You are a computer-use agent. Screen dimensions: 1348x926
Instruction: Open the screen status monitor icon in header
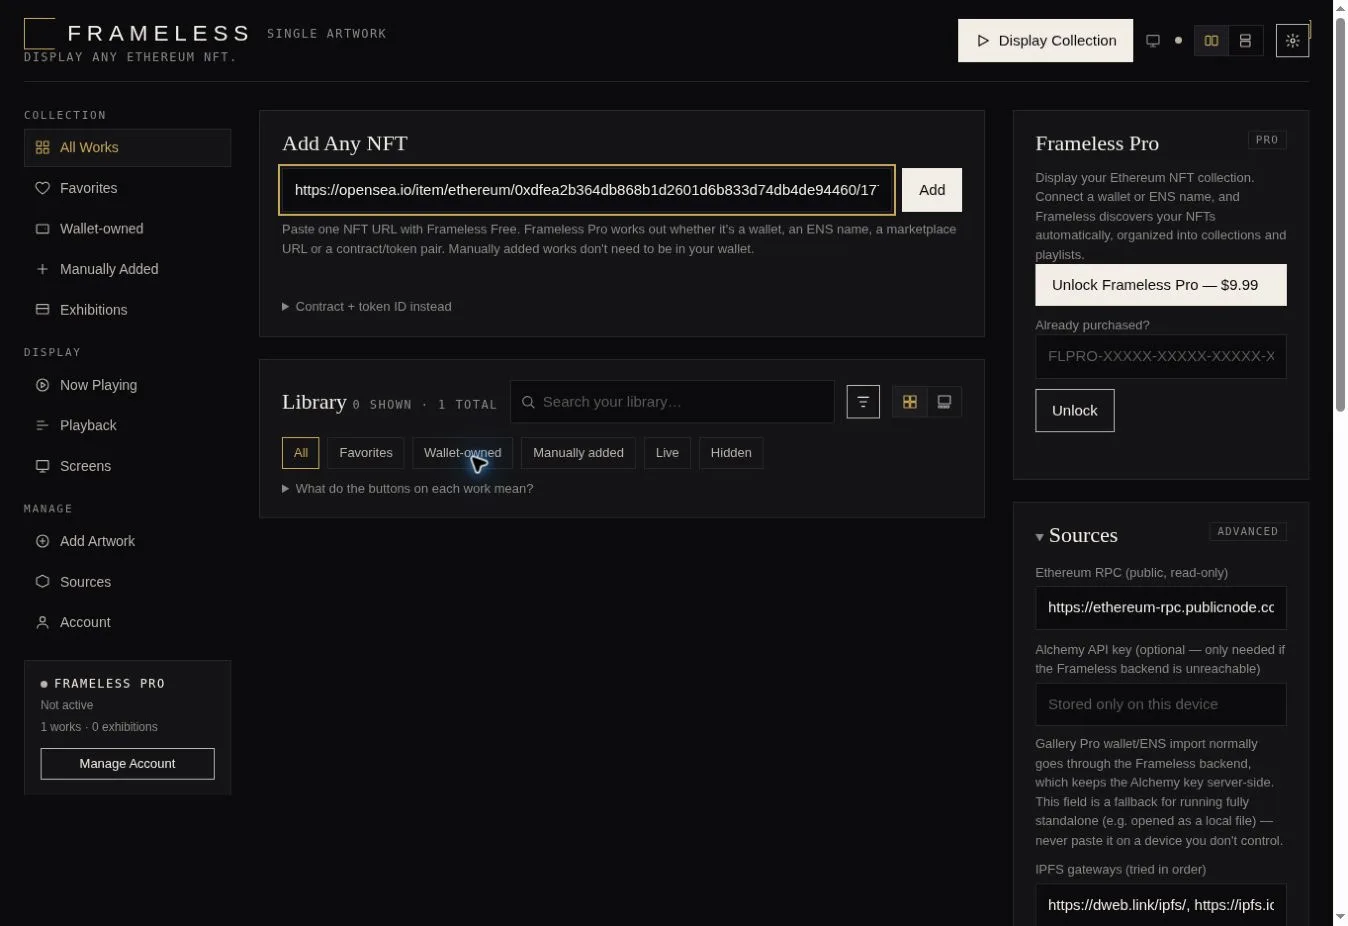[1153, 41]
